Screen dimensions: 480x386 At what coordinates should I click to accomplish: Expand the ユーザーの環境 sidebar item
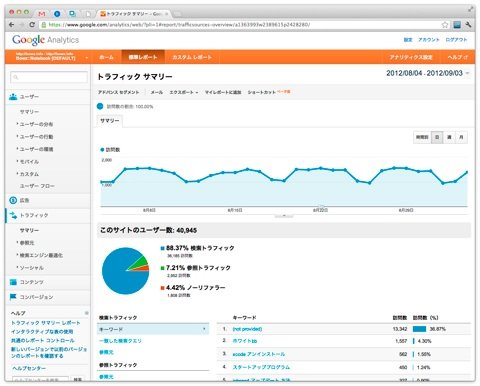[x=36, y=149]
